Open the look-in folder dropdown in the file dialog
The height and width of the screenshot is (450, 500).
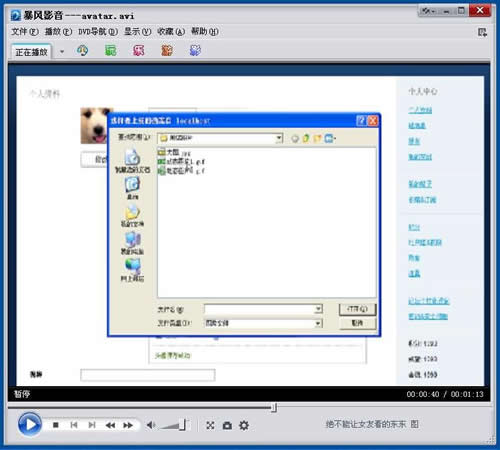(279, 138)
